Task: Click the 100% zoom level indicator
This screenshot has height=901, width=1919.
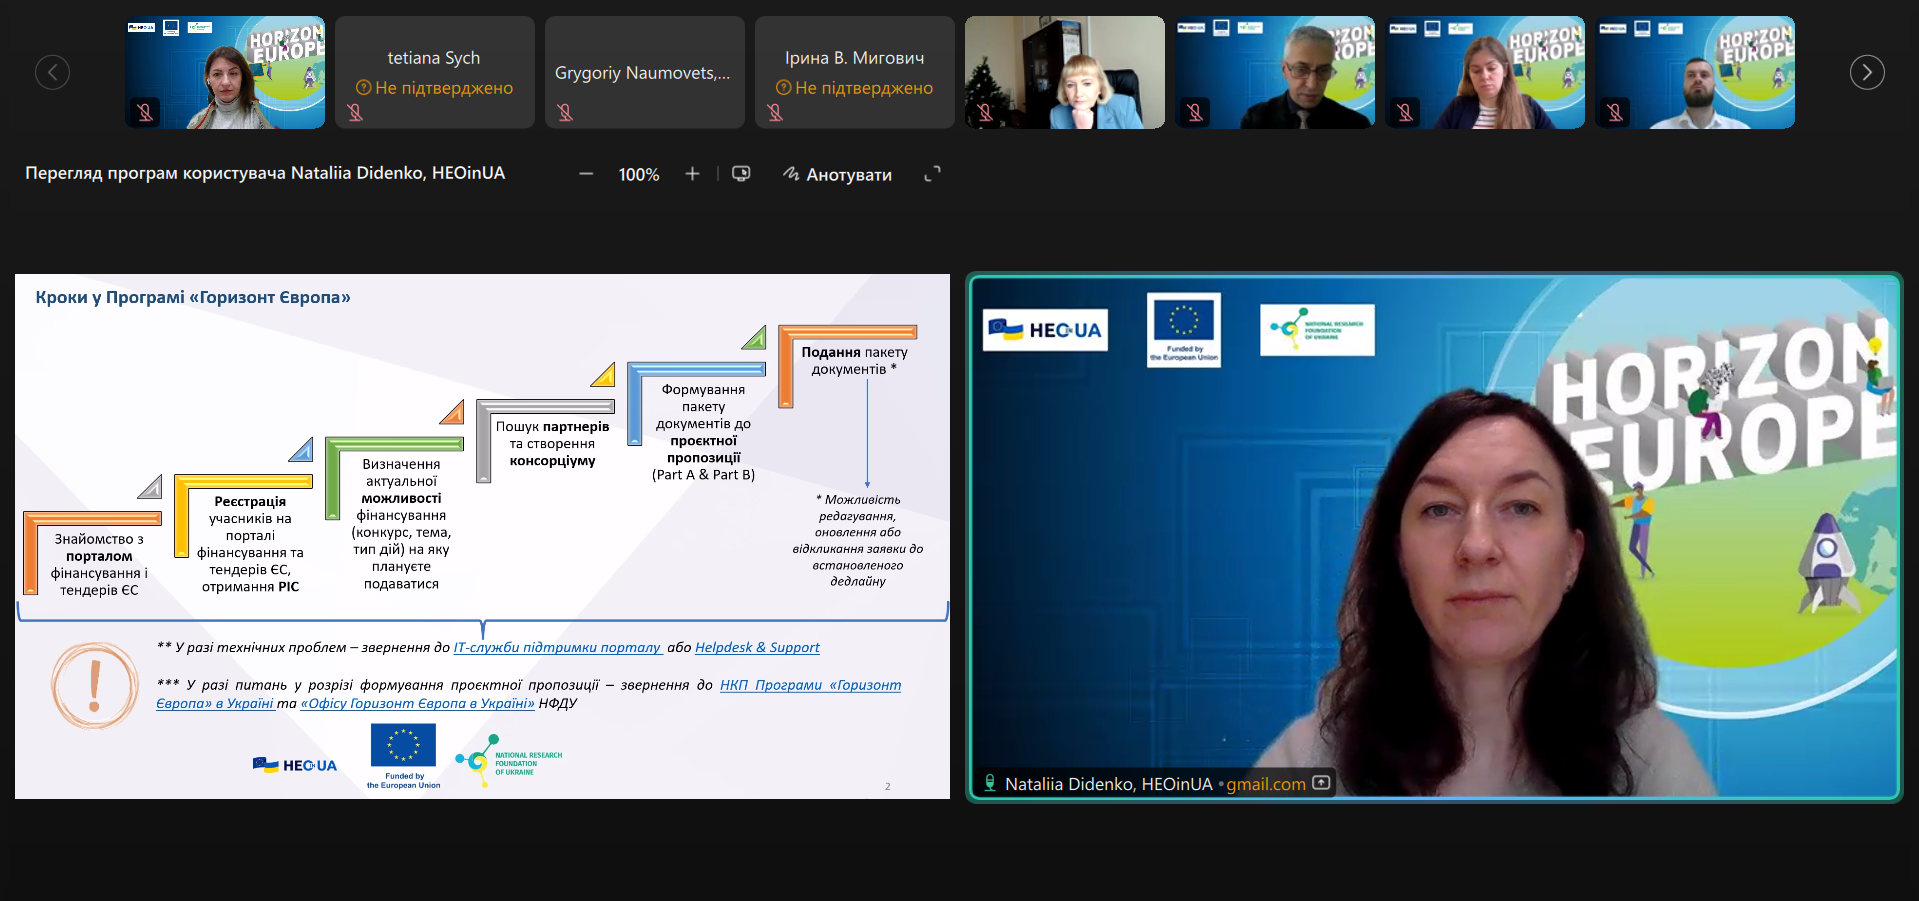Action: pyautogui.click(x=638, y=174)
